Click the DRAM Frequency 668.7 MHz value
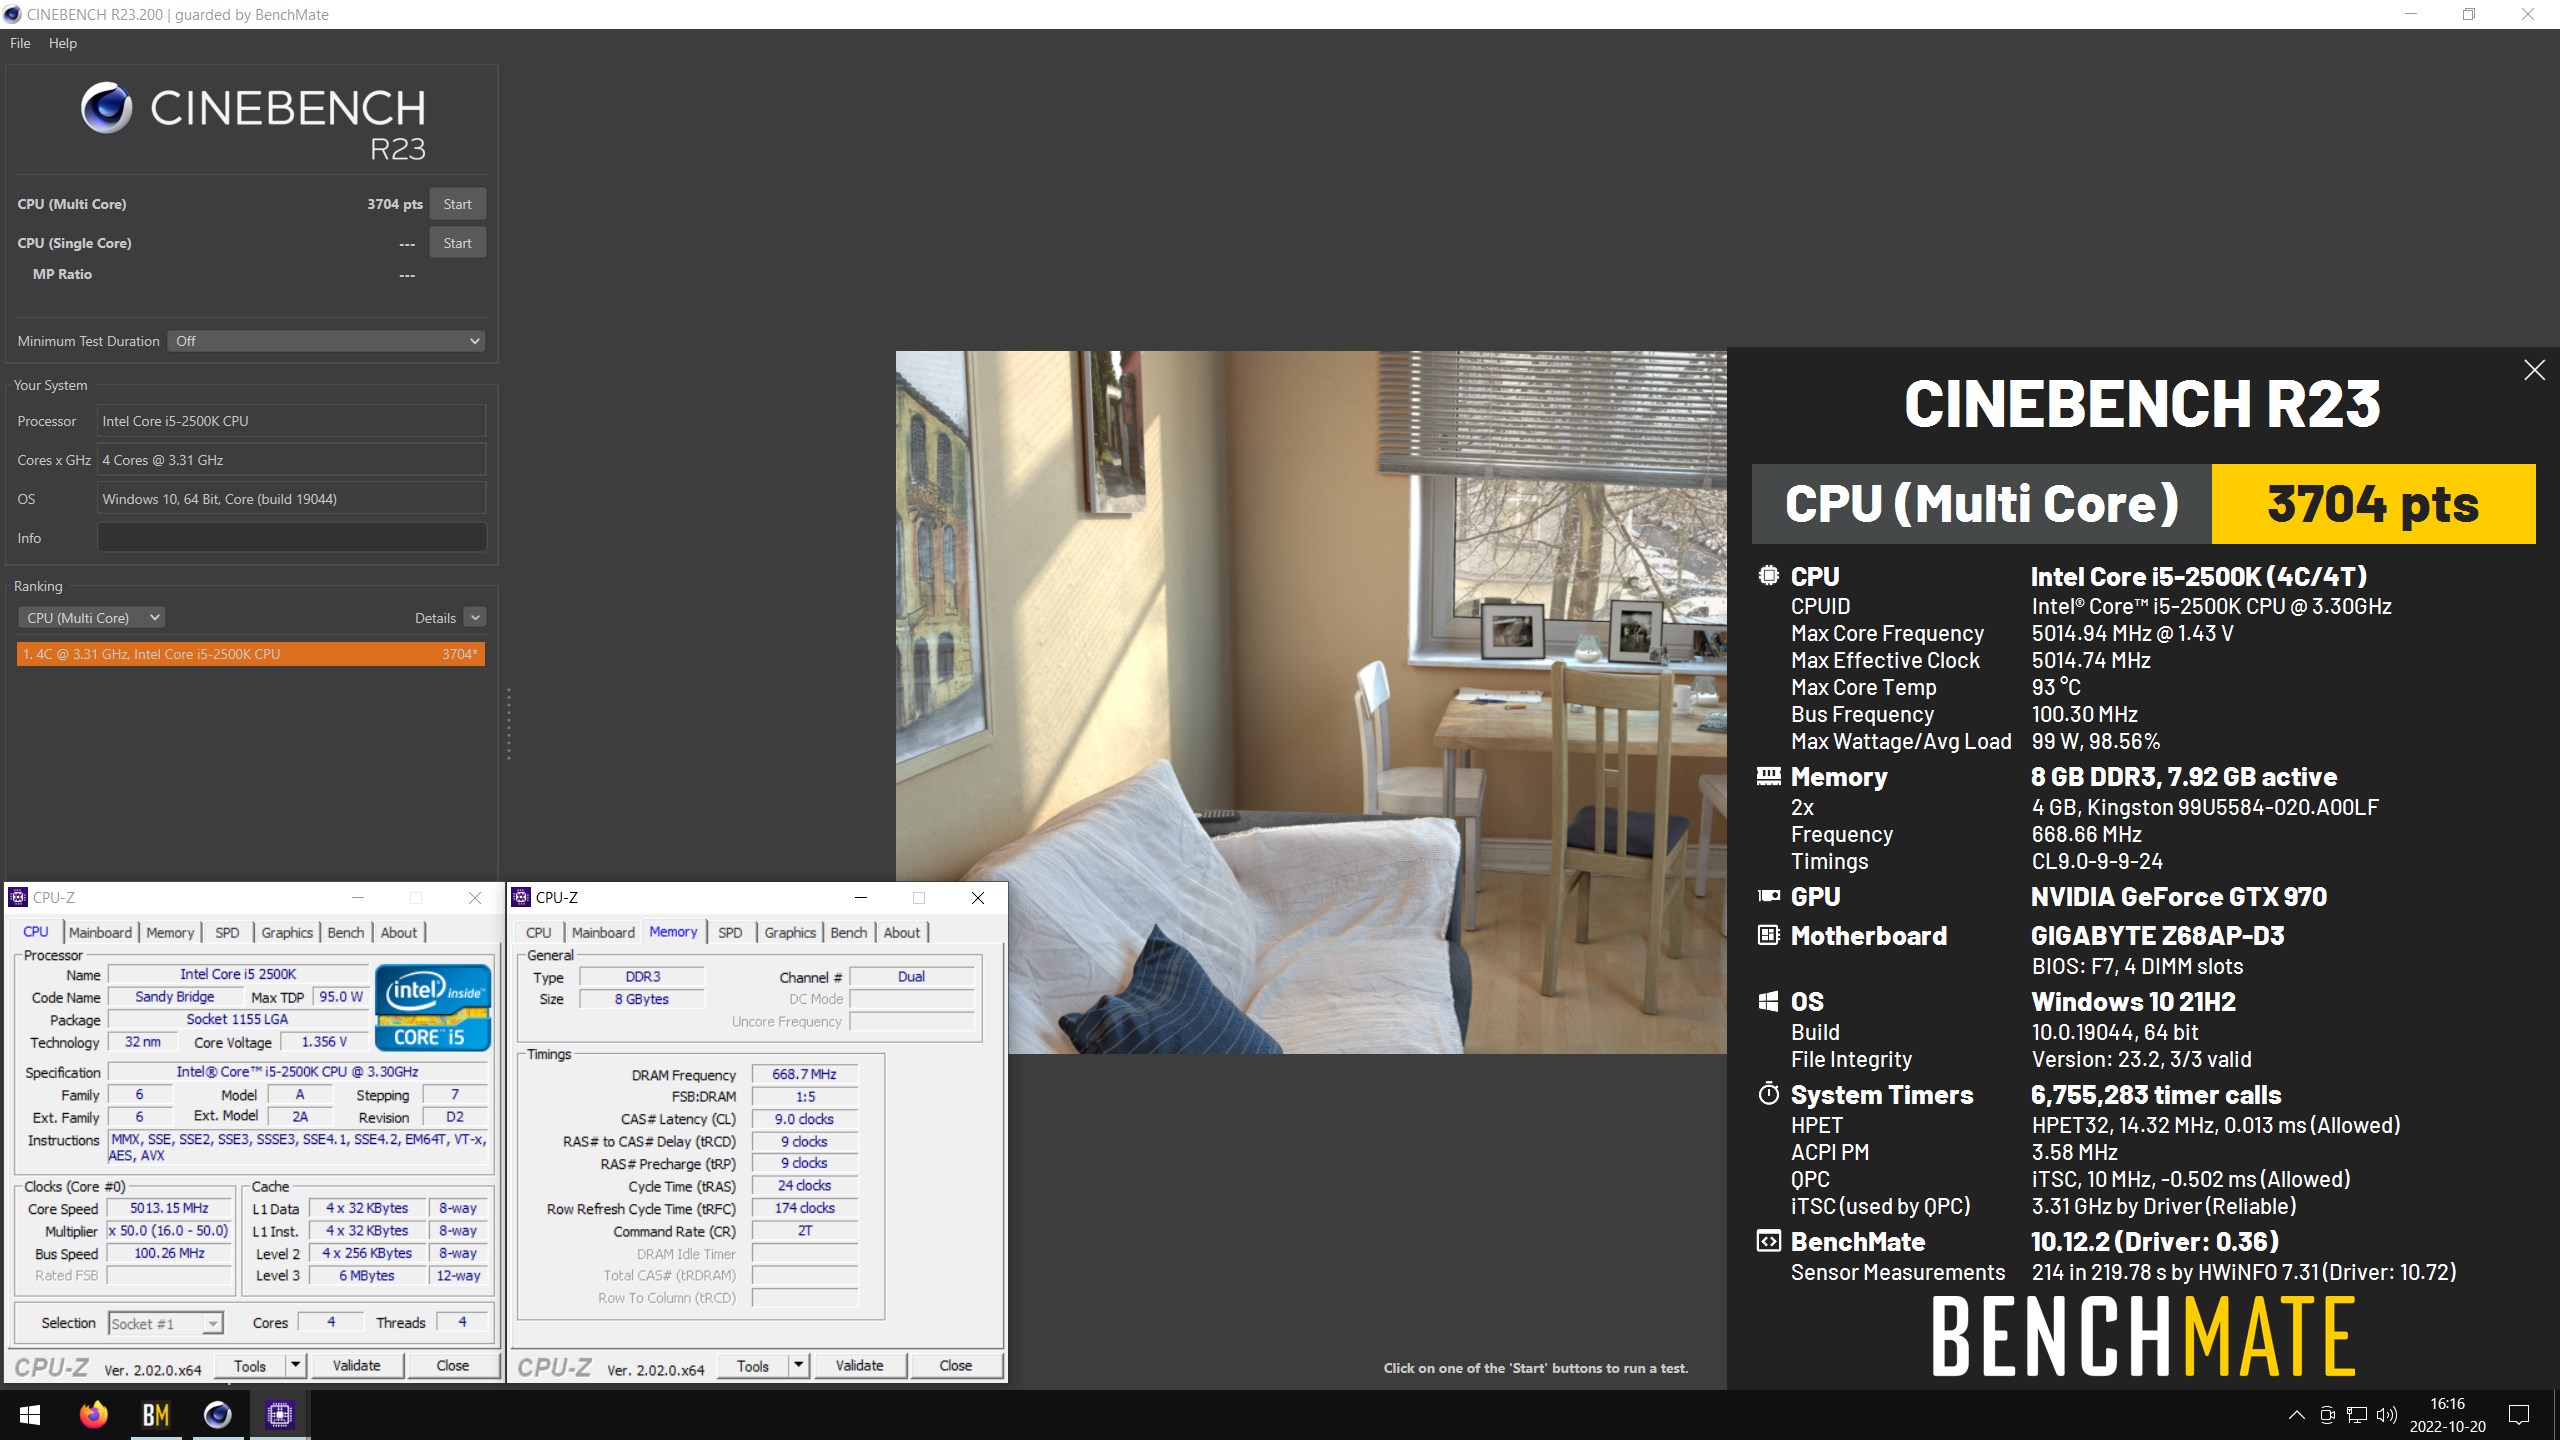The image size is (2560, 1440). 804,1074
